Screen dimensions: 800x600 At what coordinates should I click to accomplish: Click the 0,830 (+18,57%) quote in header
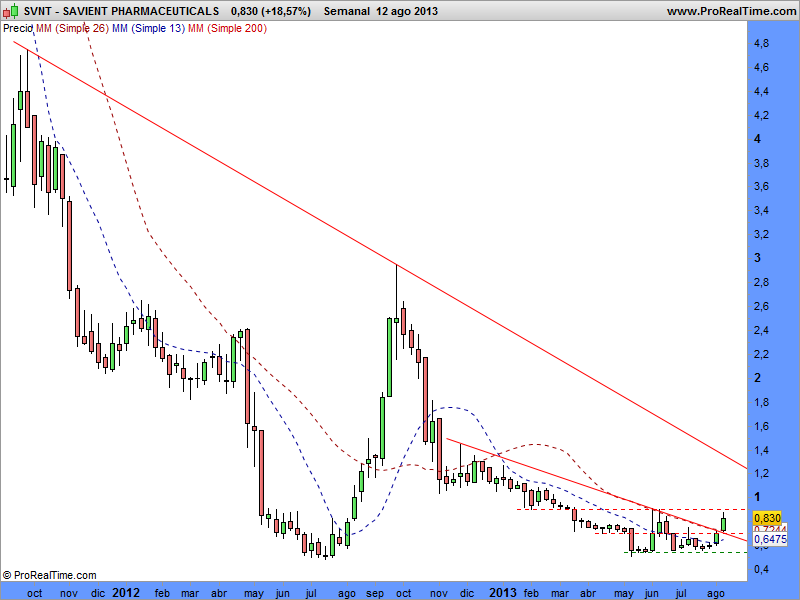pyautogui.click(x=270, y=11)
